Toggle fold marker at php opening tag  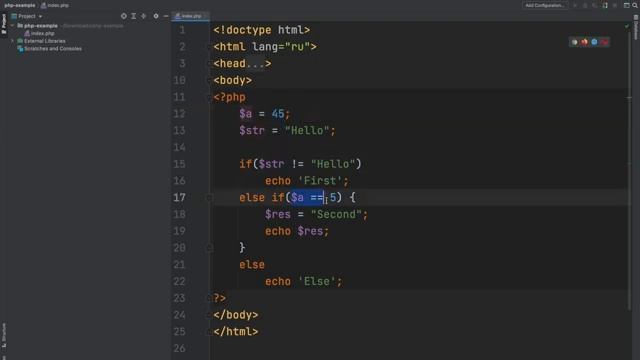(210, 97)
